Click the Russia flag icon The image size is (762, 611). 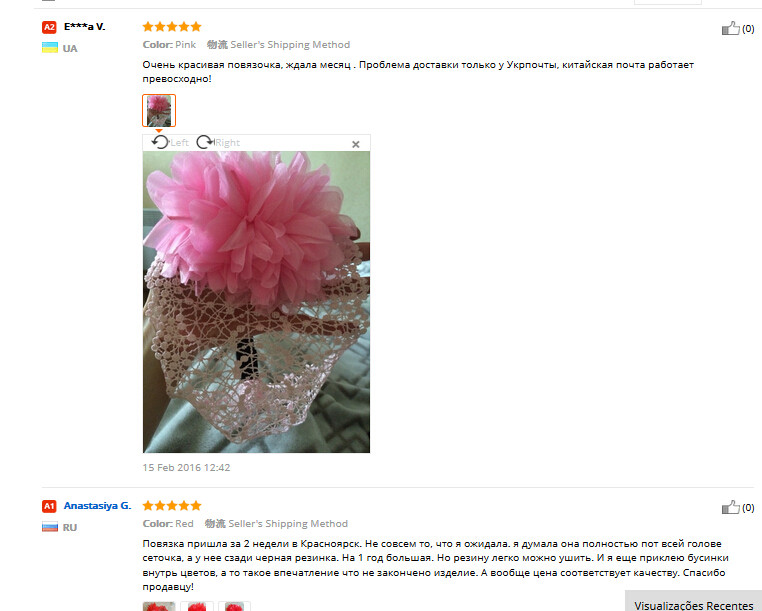50,527
